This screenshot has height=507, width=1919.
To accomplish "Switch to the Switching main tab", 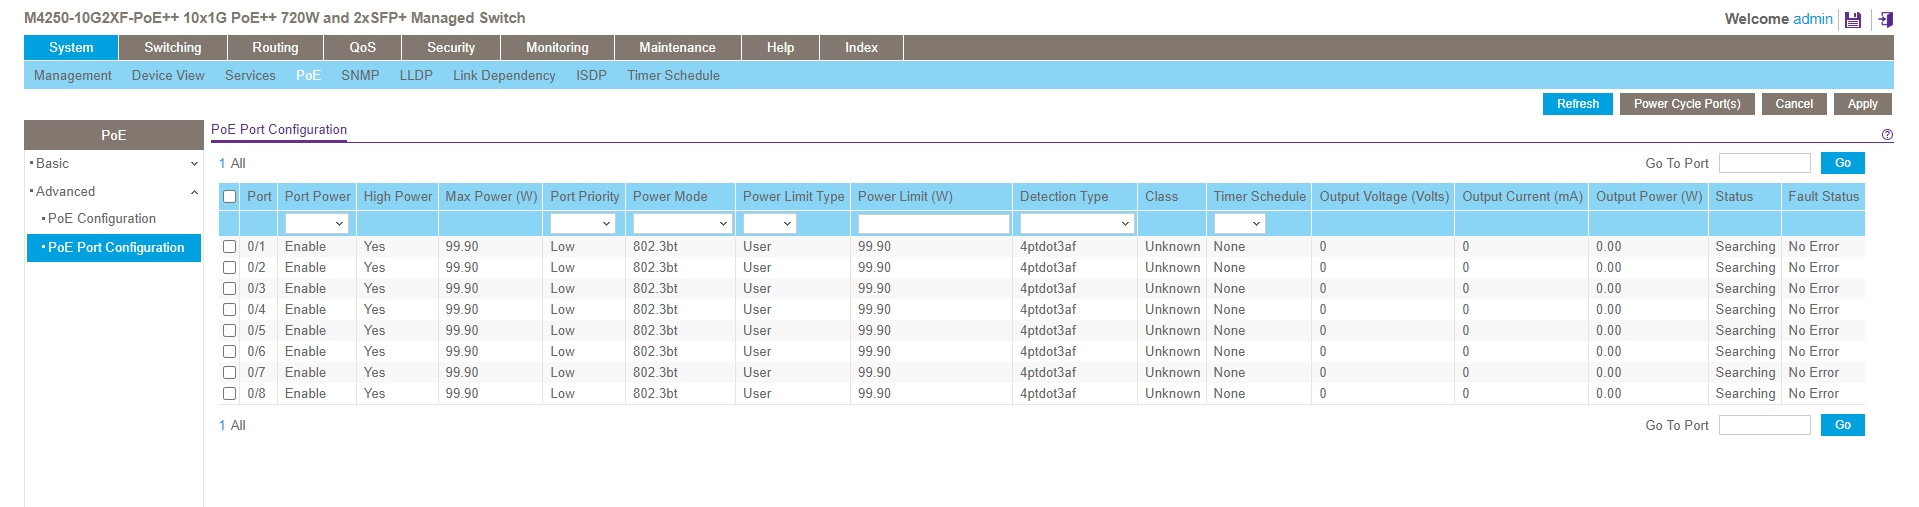I will [x=172, y=48].
